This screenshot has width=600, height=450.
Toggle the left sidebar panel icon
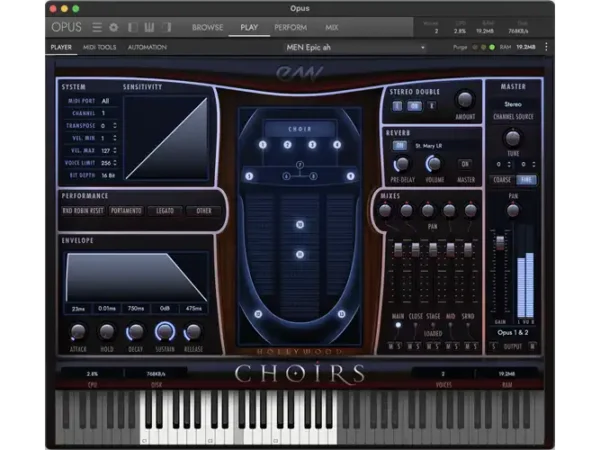pos(133,27)
